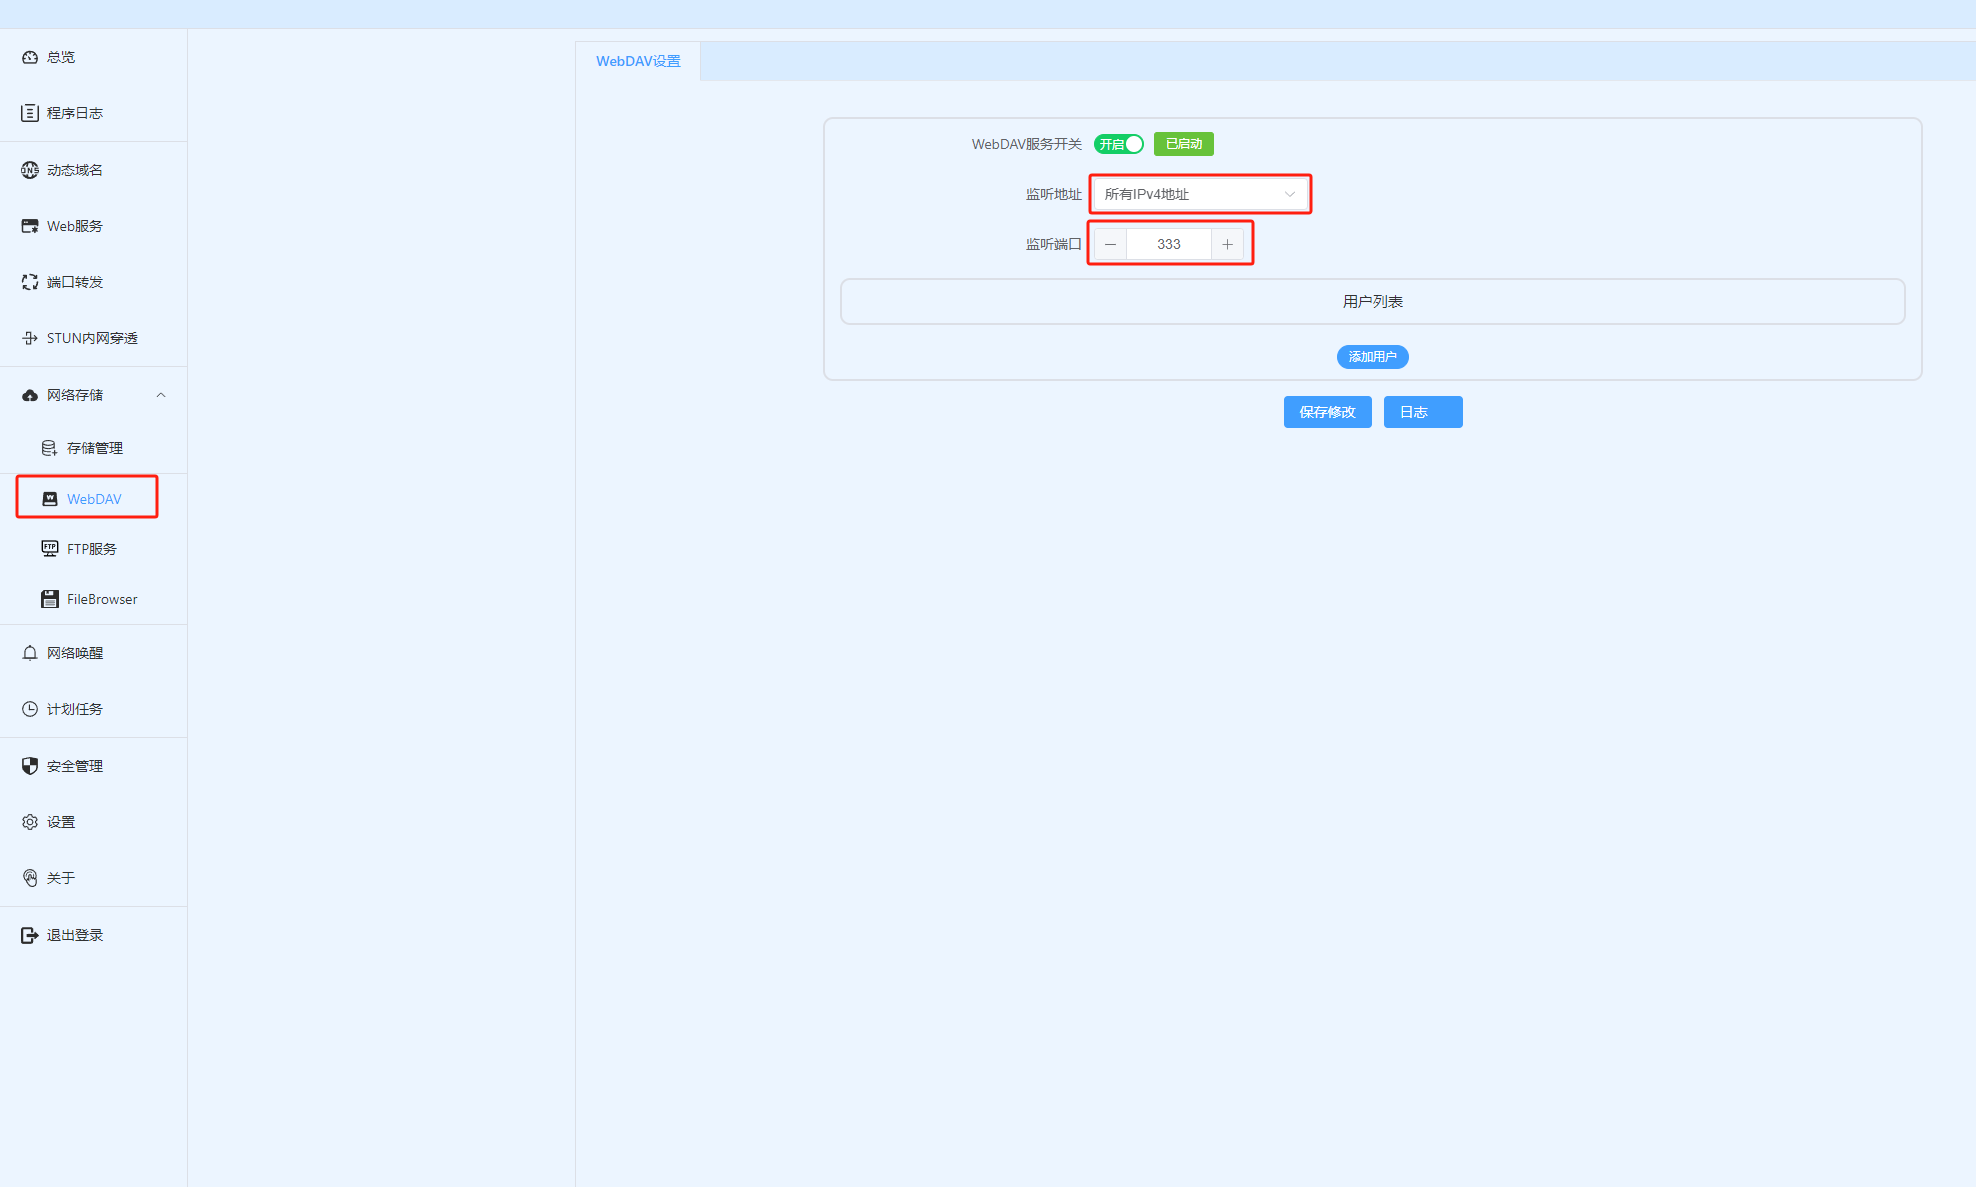
Task: Toggle the WebDAV service switch off
Action: tap(1119, 144)
